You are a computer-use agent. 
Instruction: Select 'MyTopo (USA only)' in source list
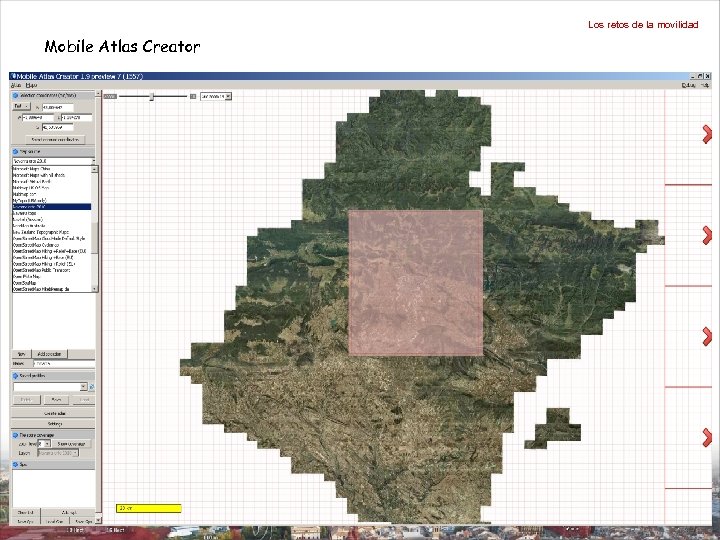point(51,201)
